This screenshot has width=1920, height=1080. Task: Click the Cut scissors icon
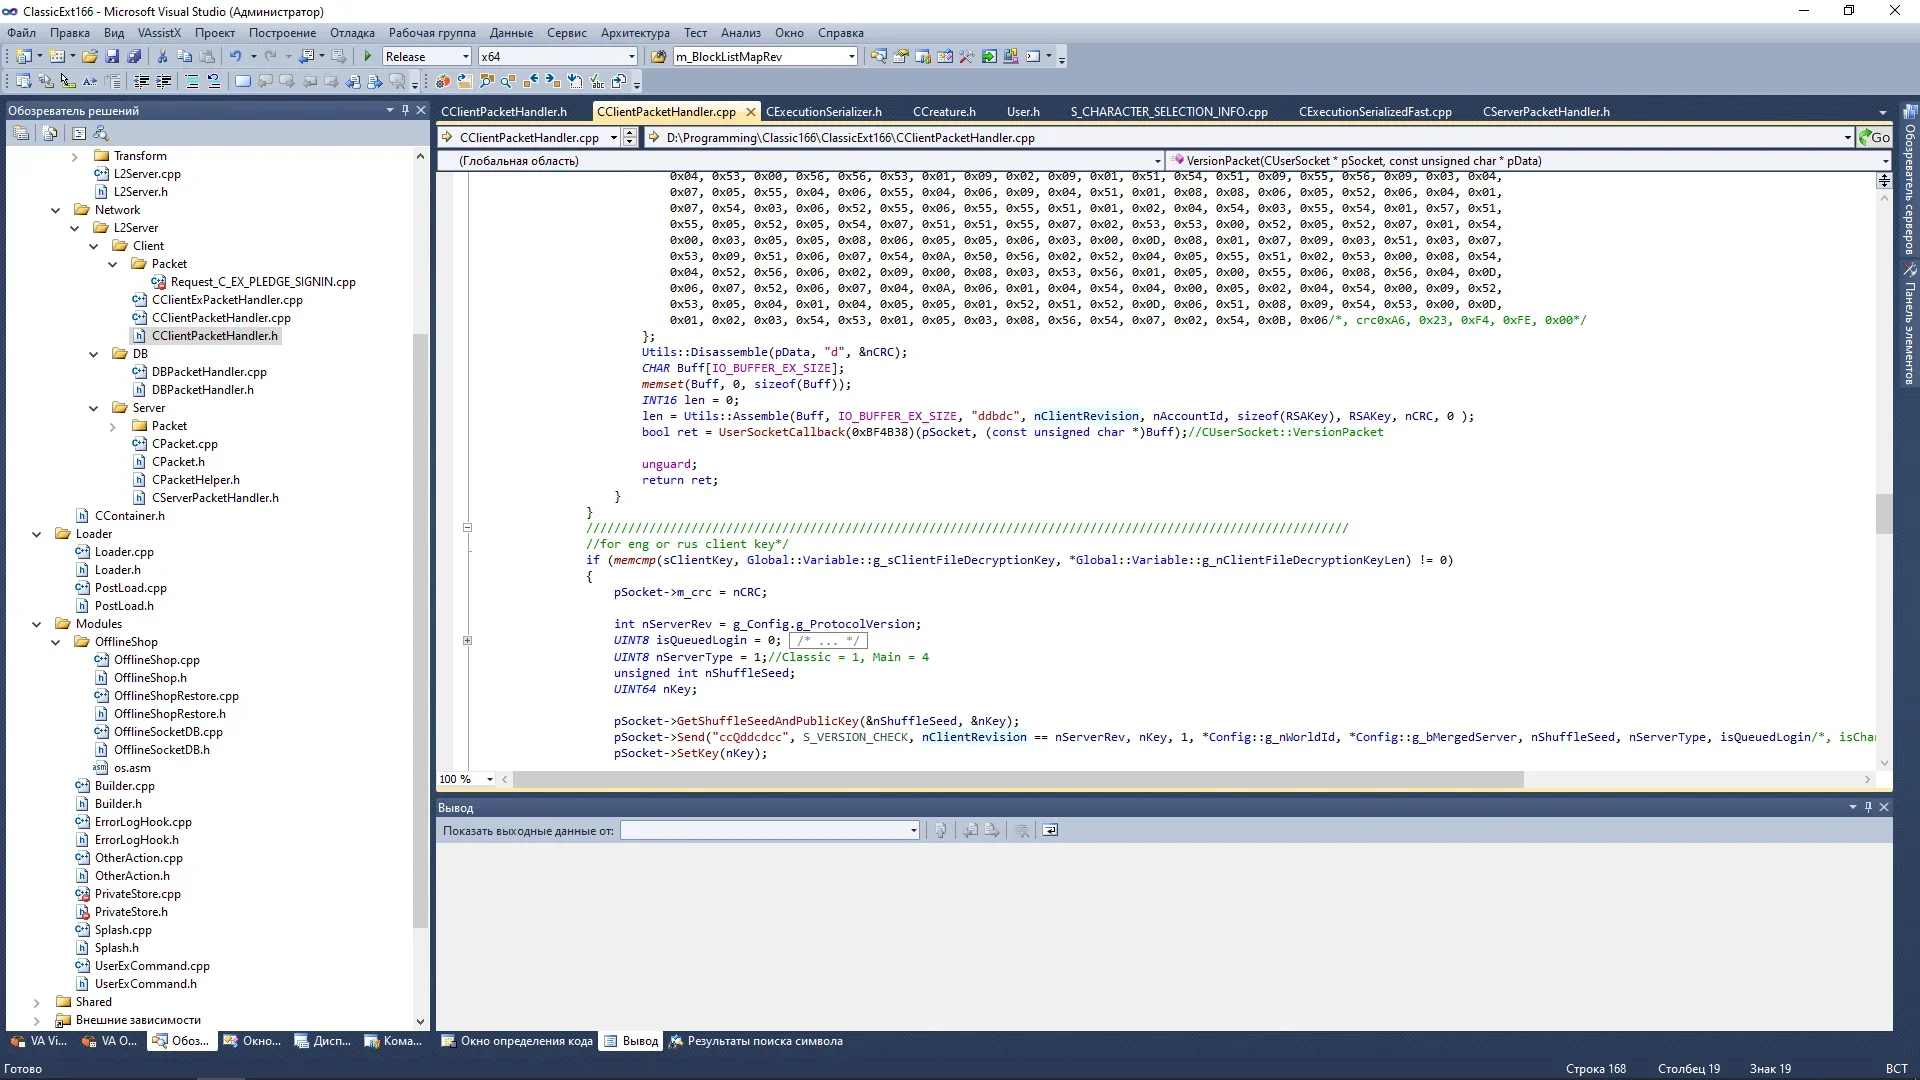(x=162, y=57)
